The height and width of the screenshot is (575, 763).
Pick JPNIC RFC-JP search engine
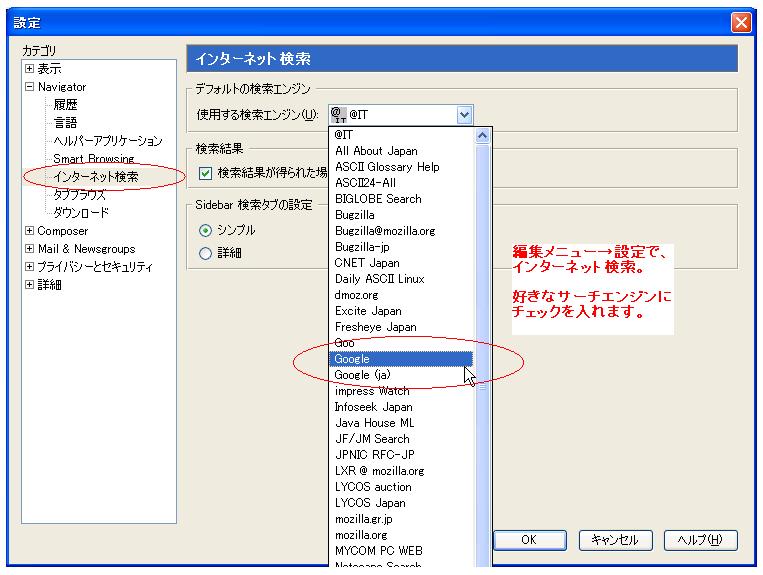[x=401, y=455]
